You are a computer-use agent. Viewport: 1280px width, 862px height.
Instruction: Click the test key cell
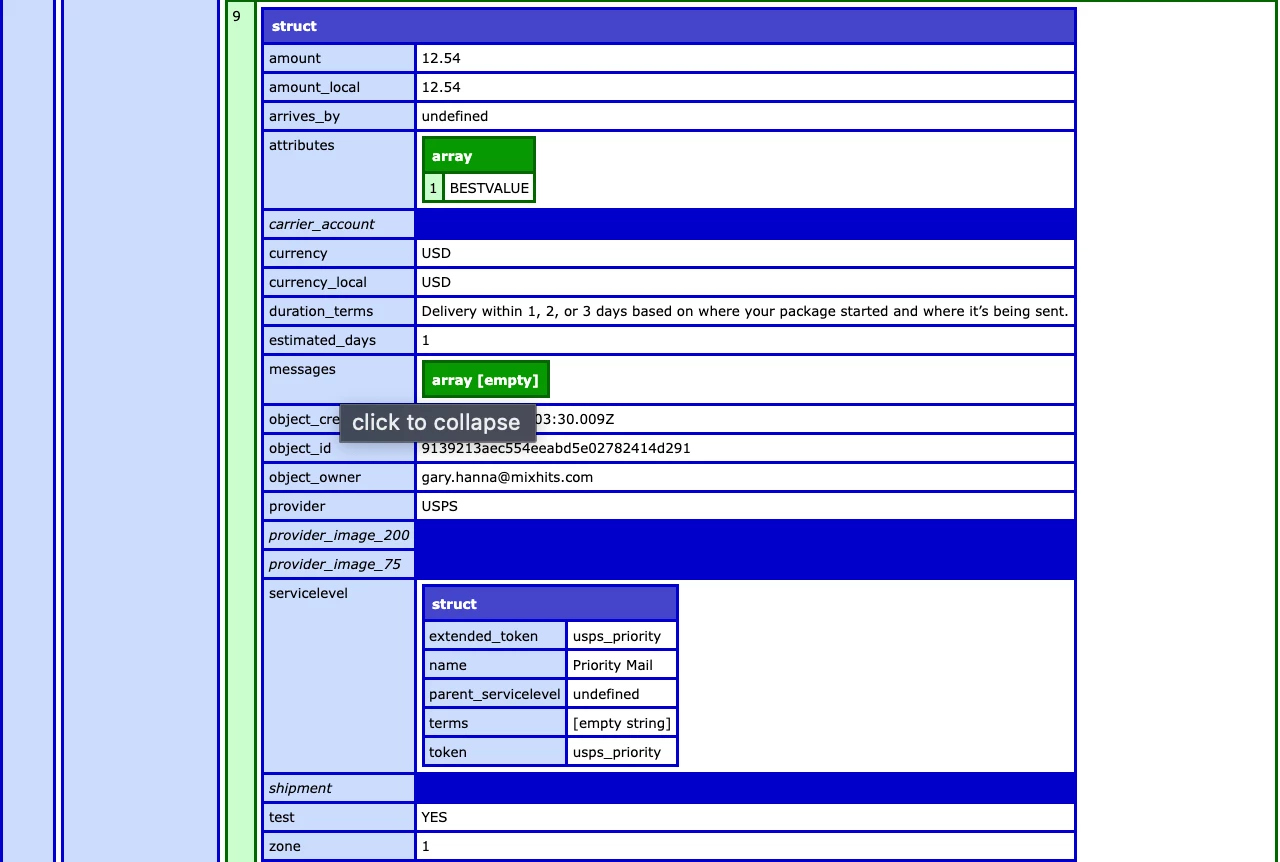coord(339,817)
